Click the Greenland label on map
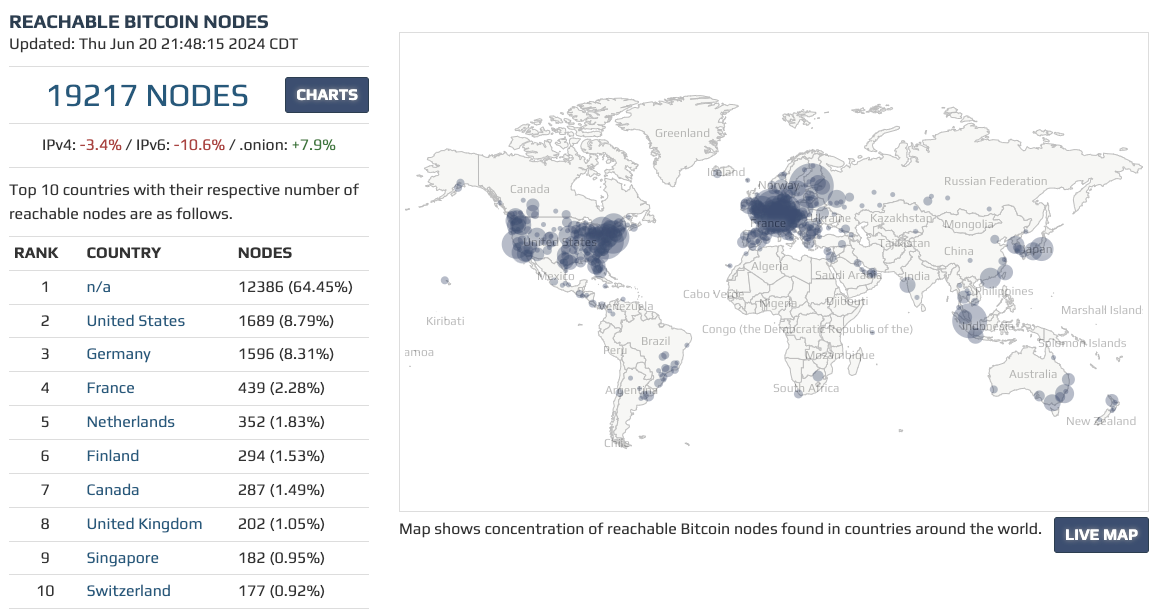 tap(682, 133)
